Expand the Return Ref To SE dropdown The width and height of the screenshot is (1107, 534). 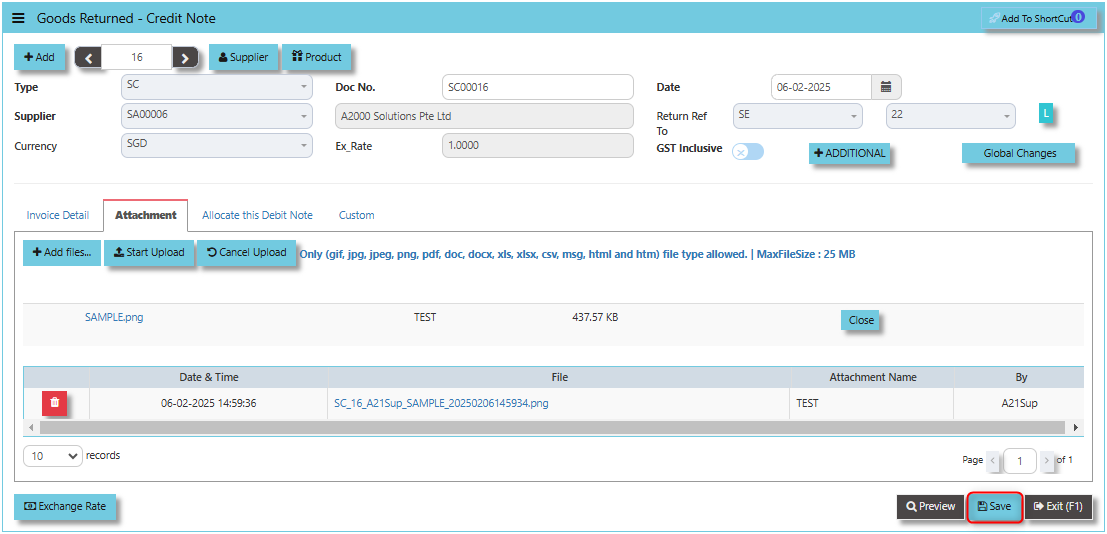point(797,116)
